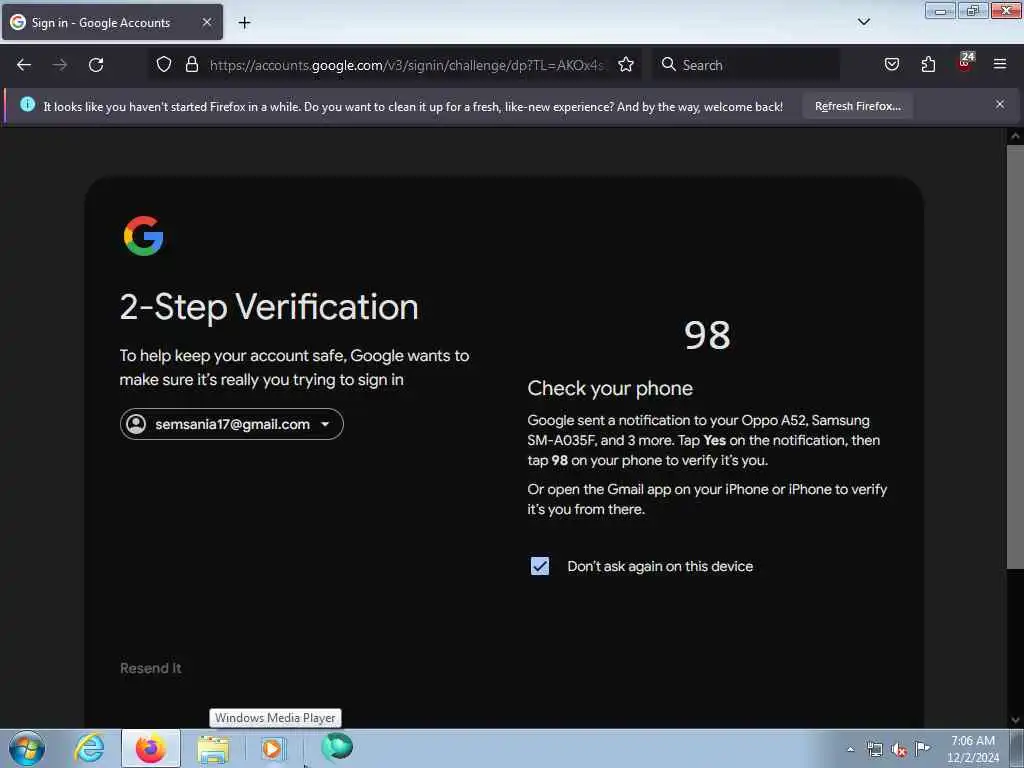
Task: Launch Internet Explorer from taskbar
Action: click(x=89, y=748)
